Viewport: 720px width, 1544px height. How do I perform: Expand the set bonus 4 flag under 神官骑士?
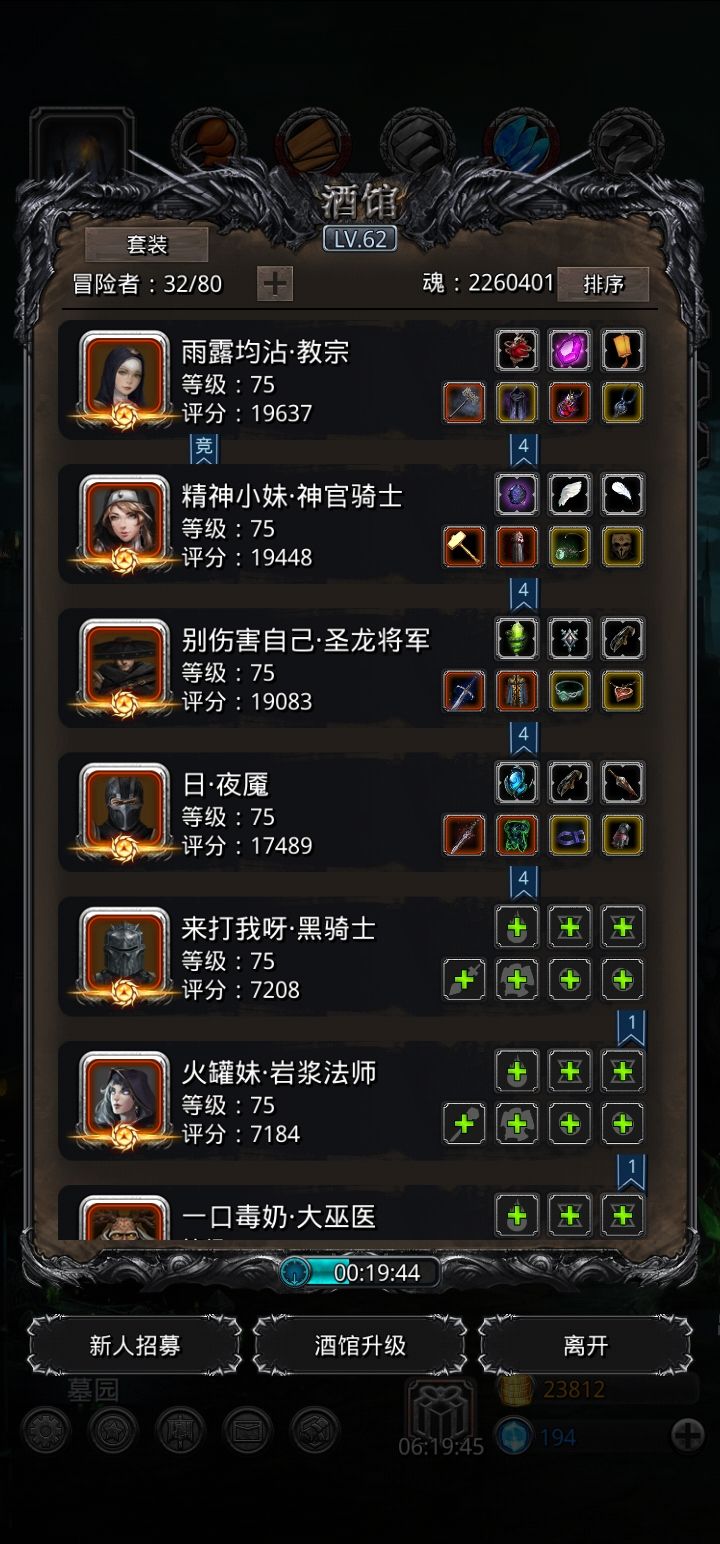tap(523, 593)
